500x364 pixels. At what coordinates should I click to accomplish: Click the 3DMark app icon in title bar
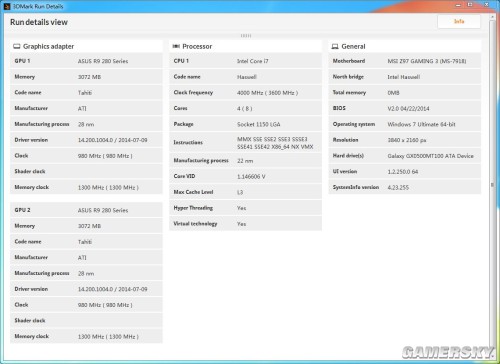pyautogui.click(x=7, y=6)
